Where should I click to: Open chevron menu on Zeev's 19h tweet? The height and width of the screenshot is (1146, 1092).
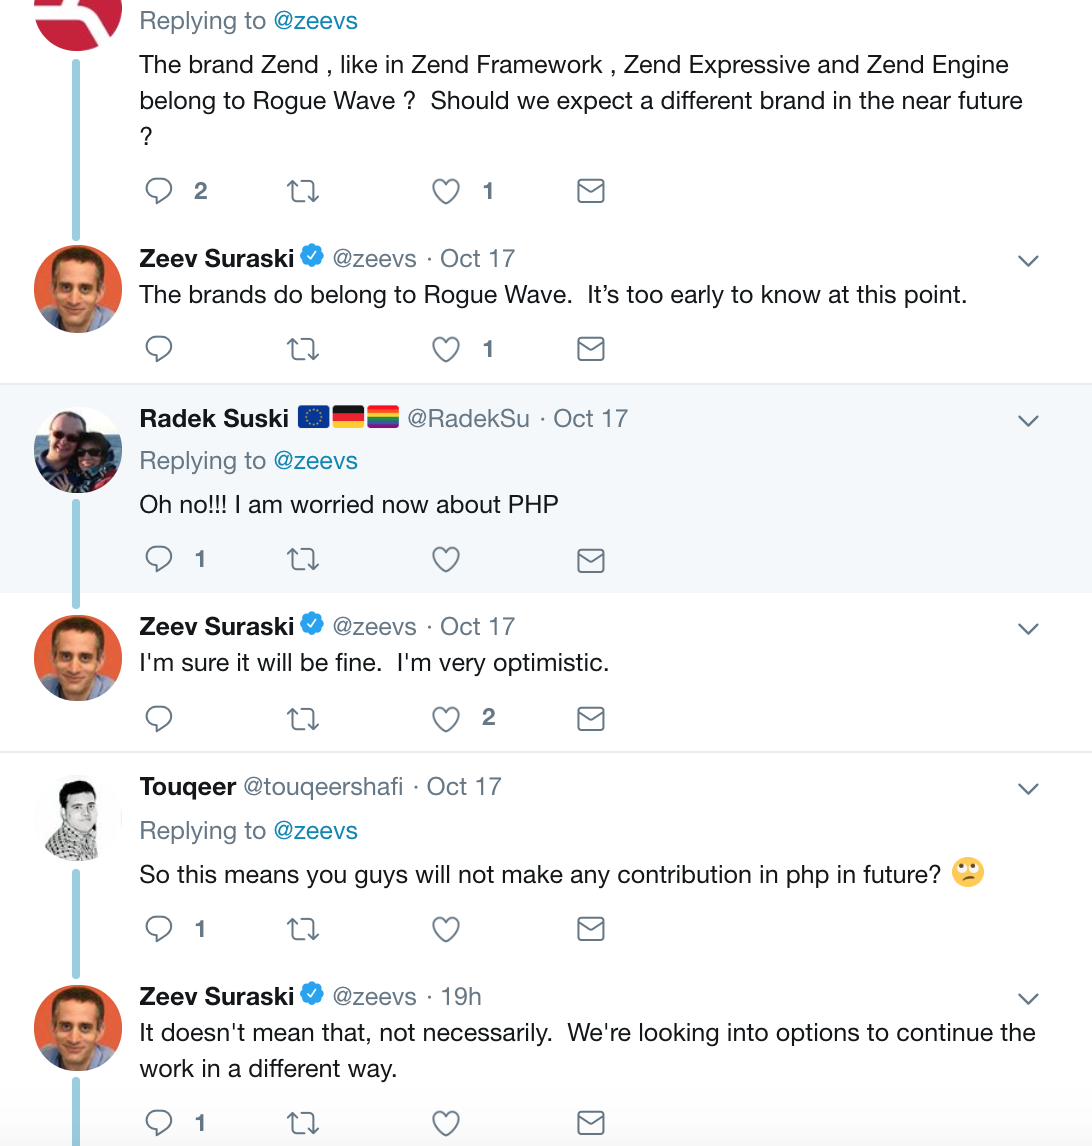(x=1028, y=998)
